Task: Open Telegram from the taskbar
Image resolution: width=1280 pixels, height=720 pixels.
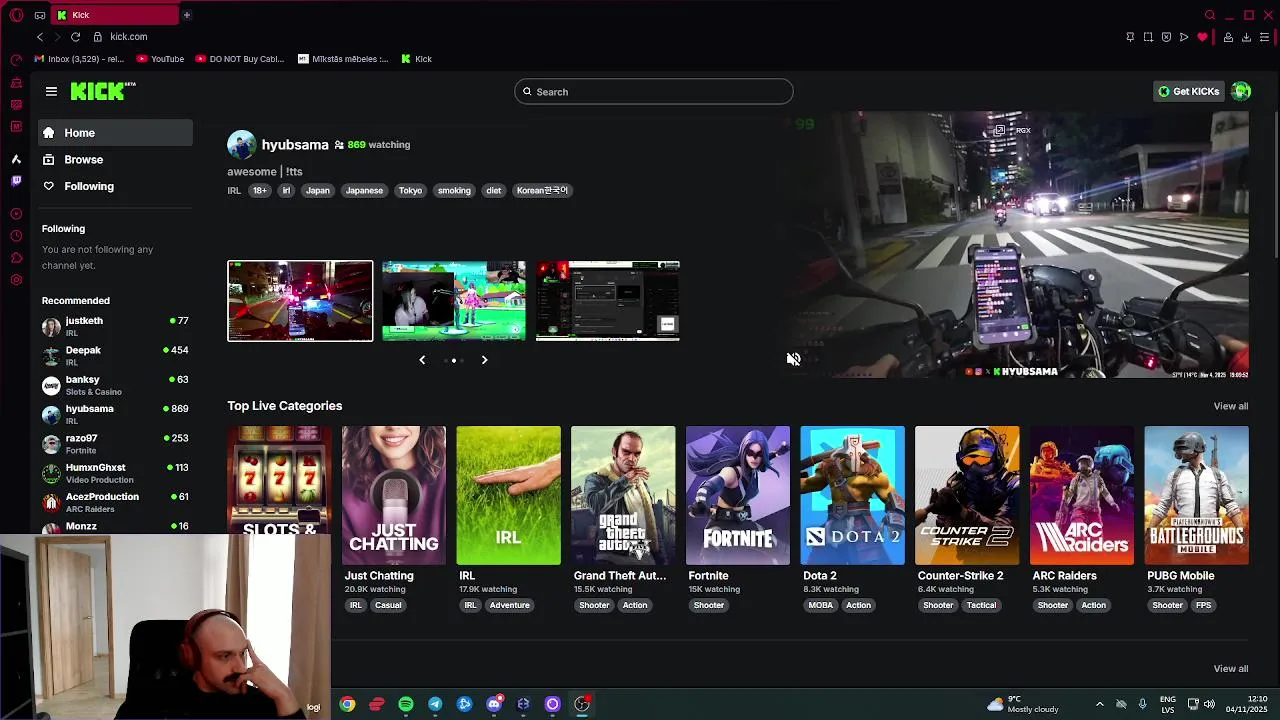Action: (435, 704)
